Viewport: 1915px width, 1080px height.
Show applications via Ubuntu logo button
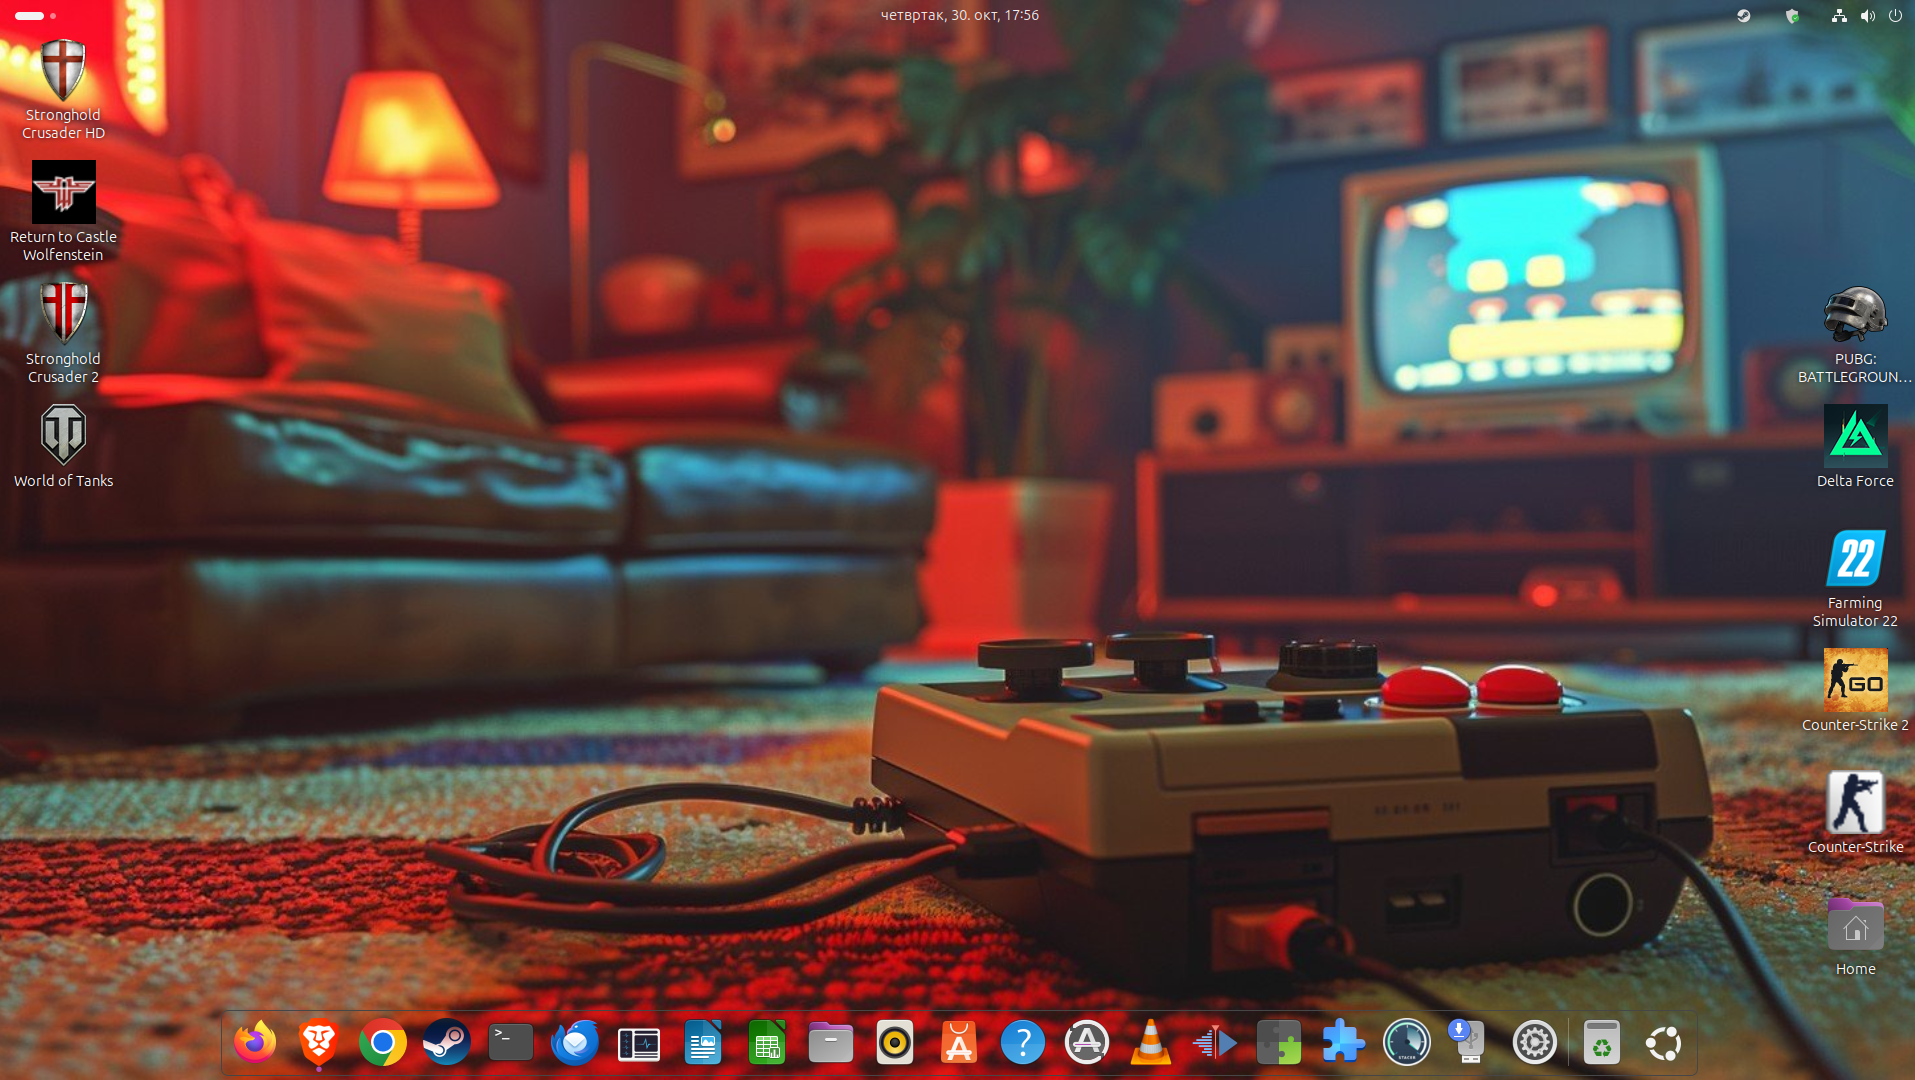pyautogui.click(x=1664, y=1043)
